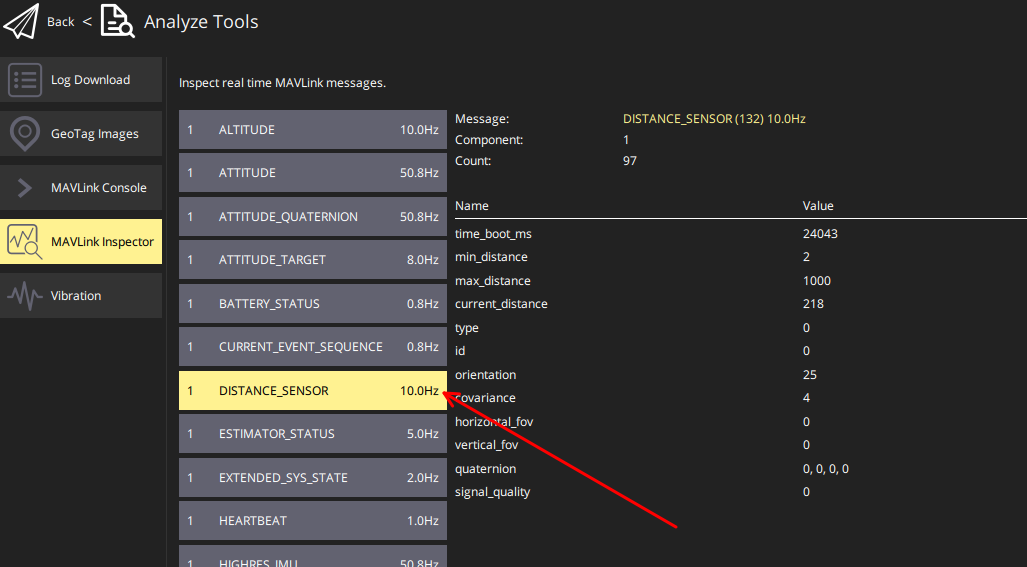Select the EXTENDED_SYS_STATE message
This screenshot has height=567, width=1027.
312,478
